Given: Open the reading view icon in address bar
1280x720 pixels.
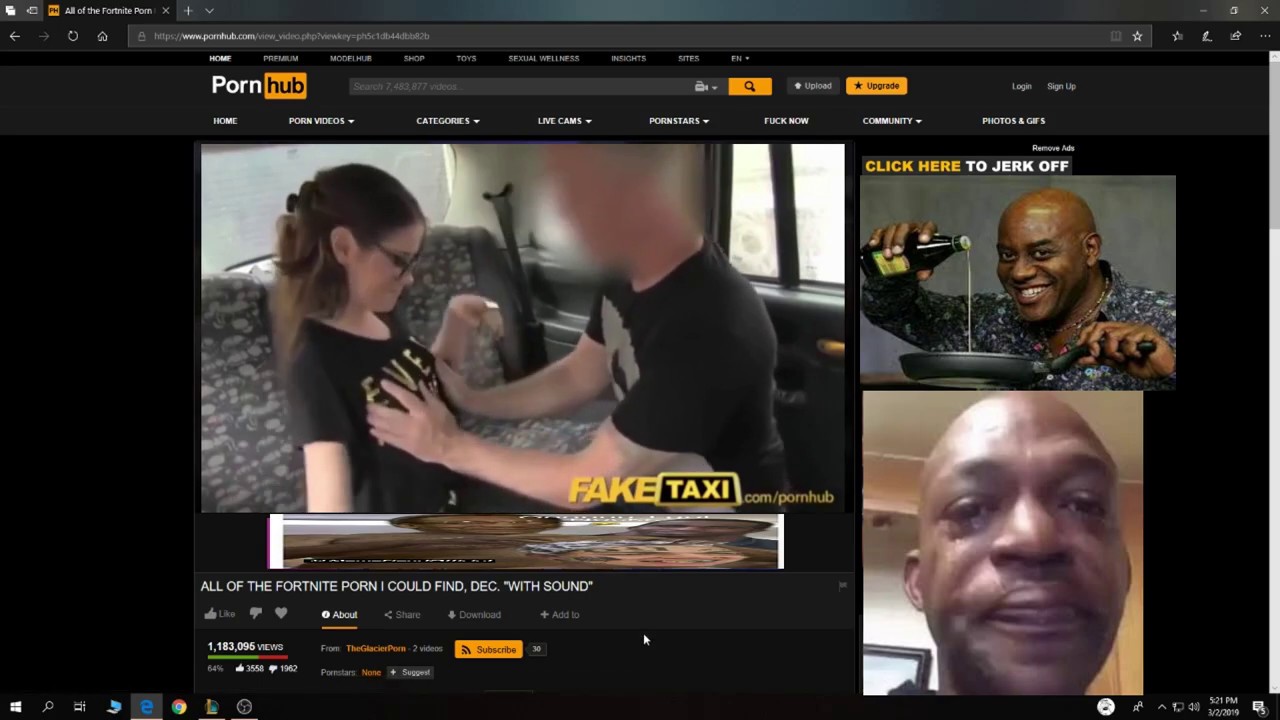Looking at the screenshot, I should click(1116, 36).
